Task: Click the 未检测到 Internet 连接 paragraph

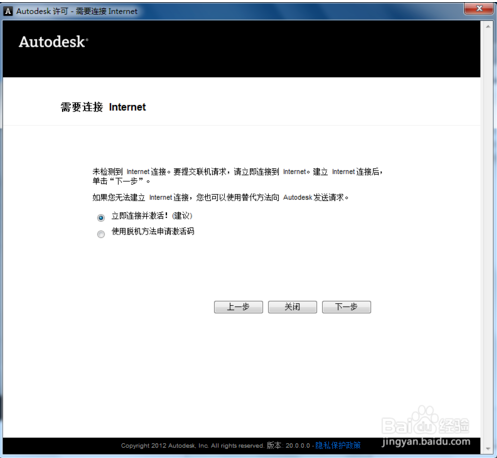Action: [237, 176]
